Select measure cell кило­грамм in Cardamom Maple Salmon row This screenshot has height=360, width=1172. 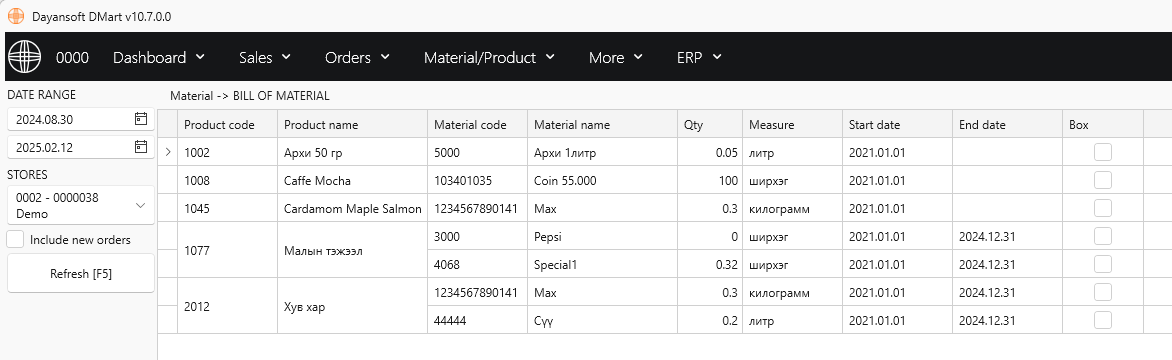(x=792, y=208)
